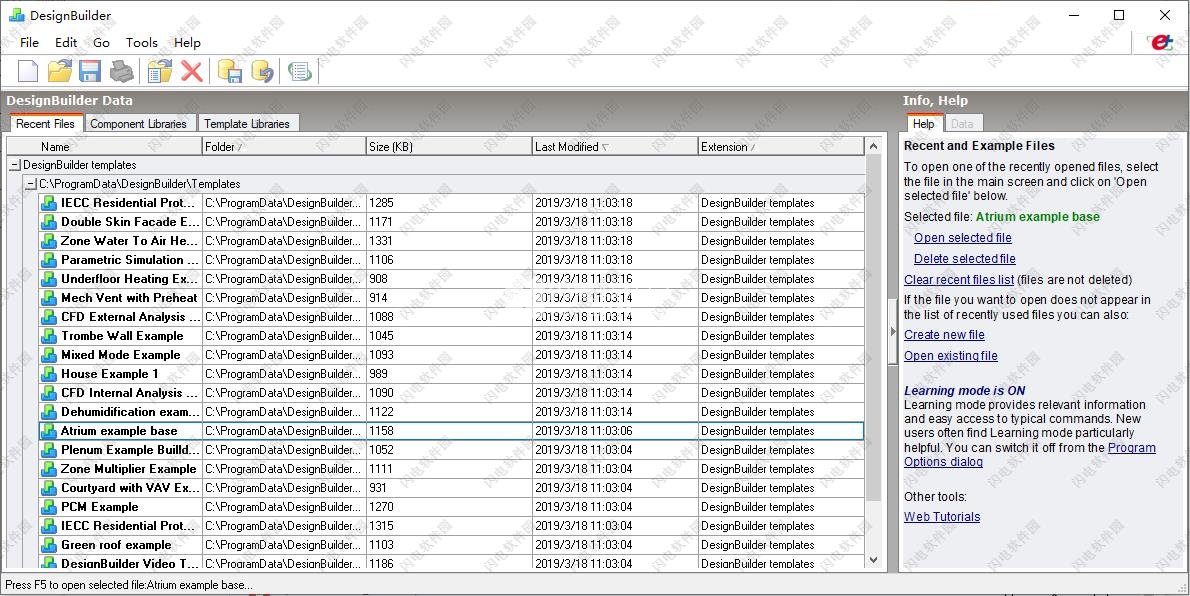
Task: Click the icon beside Atrium example base
Action: (x=49, y=431)
